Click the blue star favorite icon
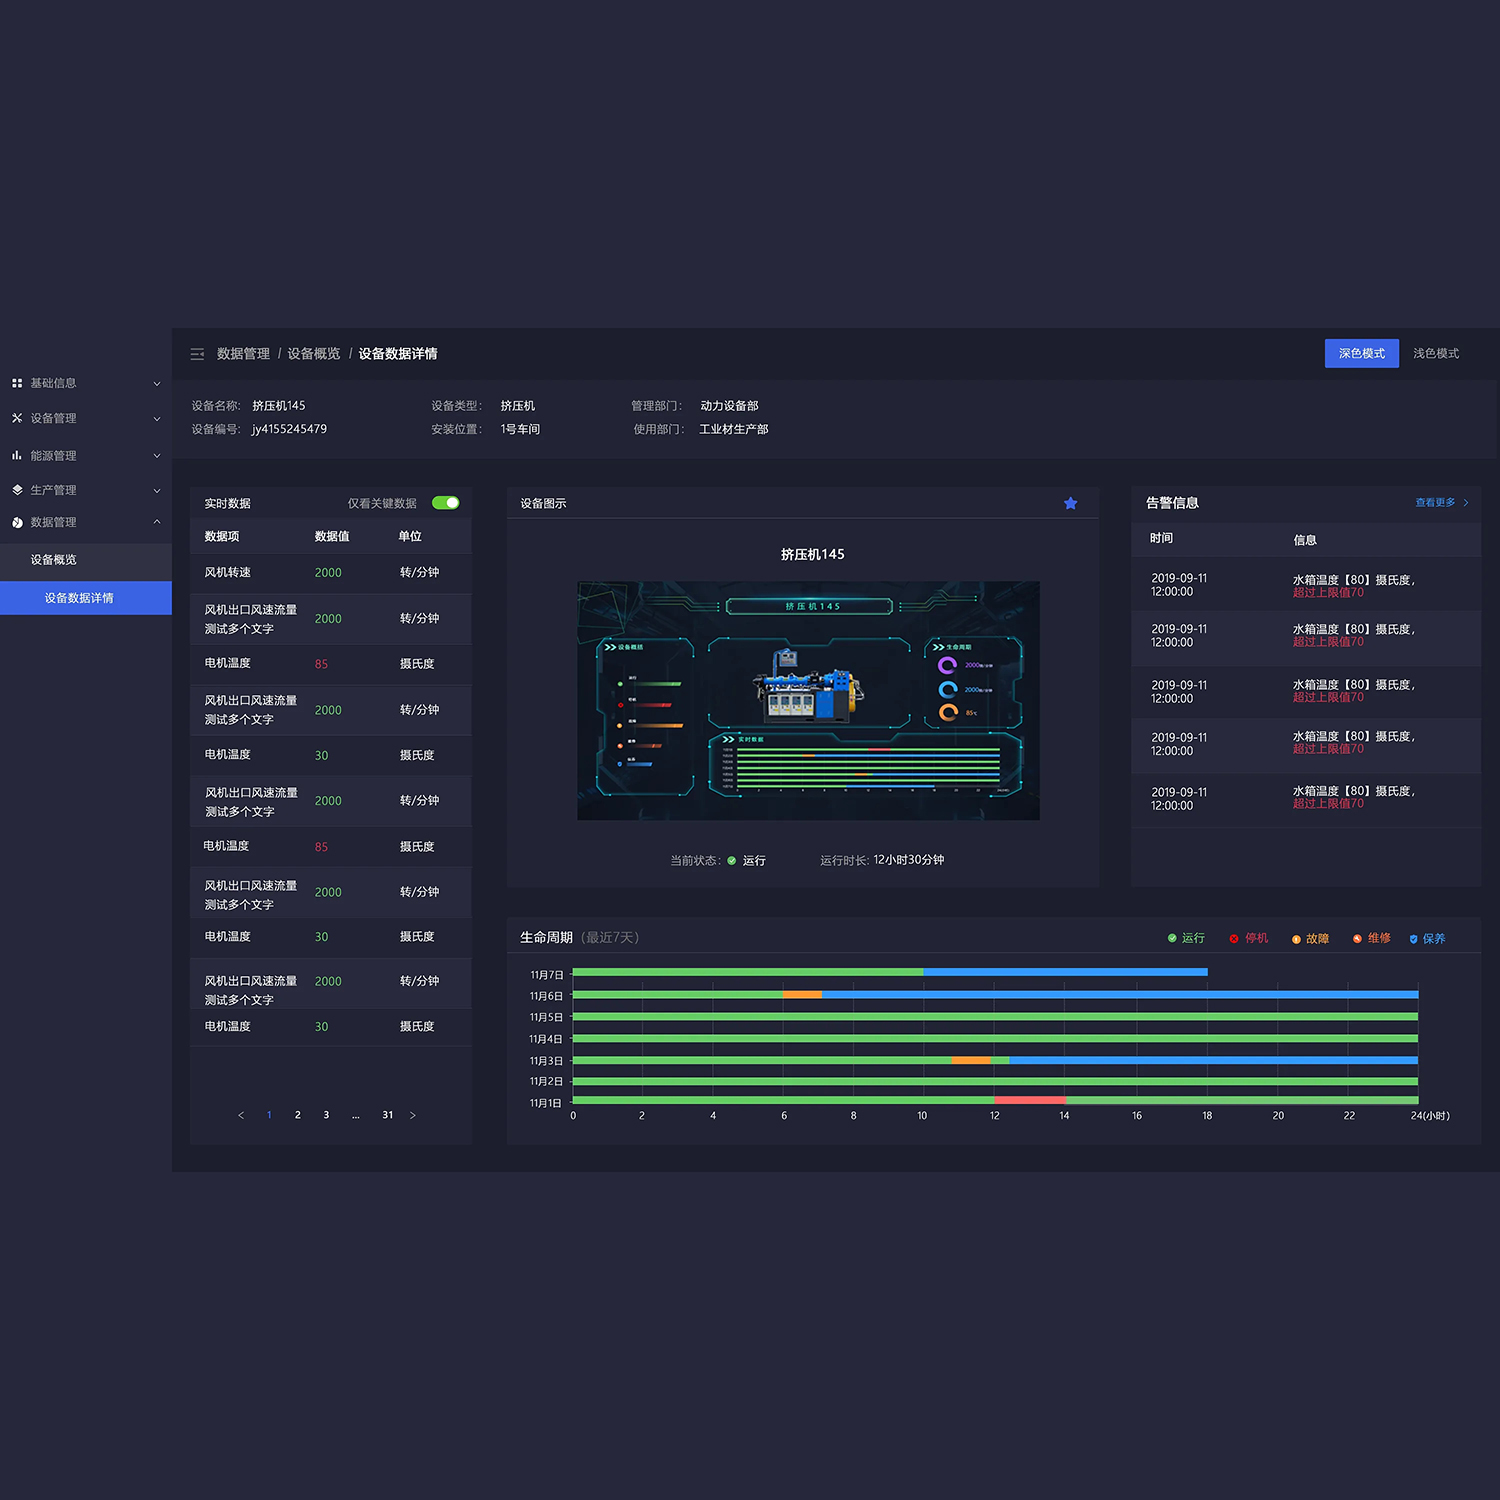This screenshot has height=1500, width=1500. click(x=1070, y=503)
